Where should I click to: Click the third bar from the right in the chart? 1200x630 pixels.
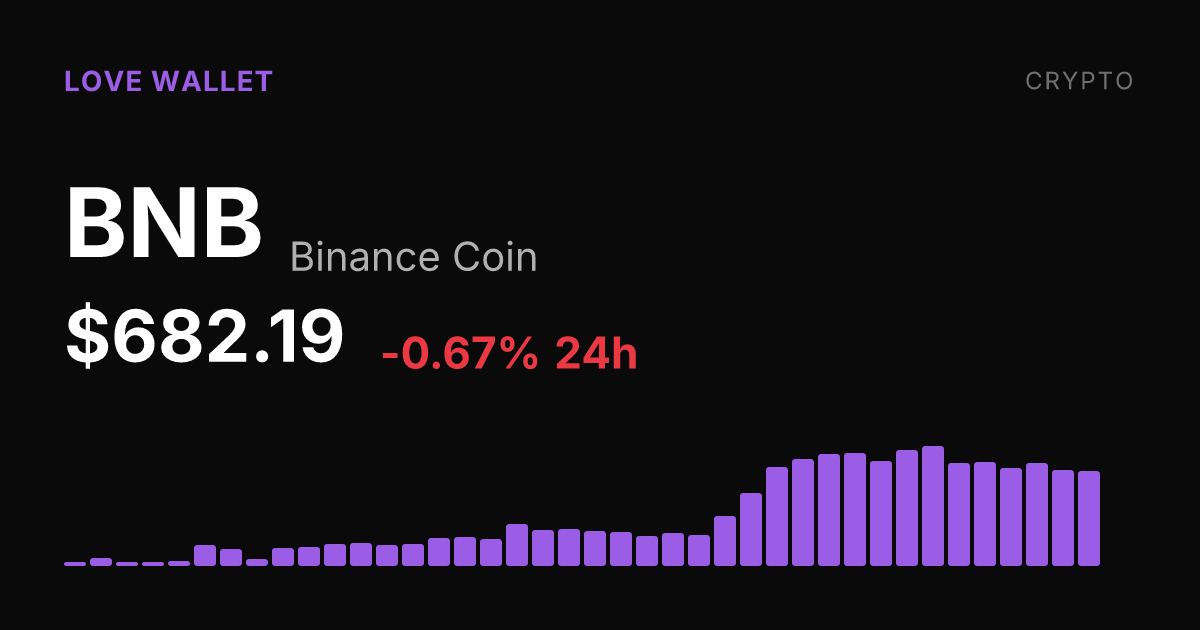coord(1037,514)
